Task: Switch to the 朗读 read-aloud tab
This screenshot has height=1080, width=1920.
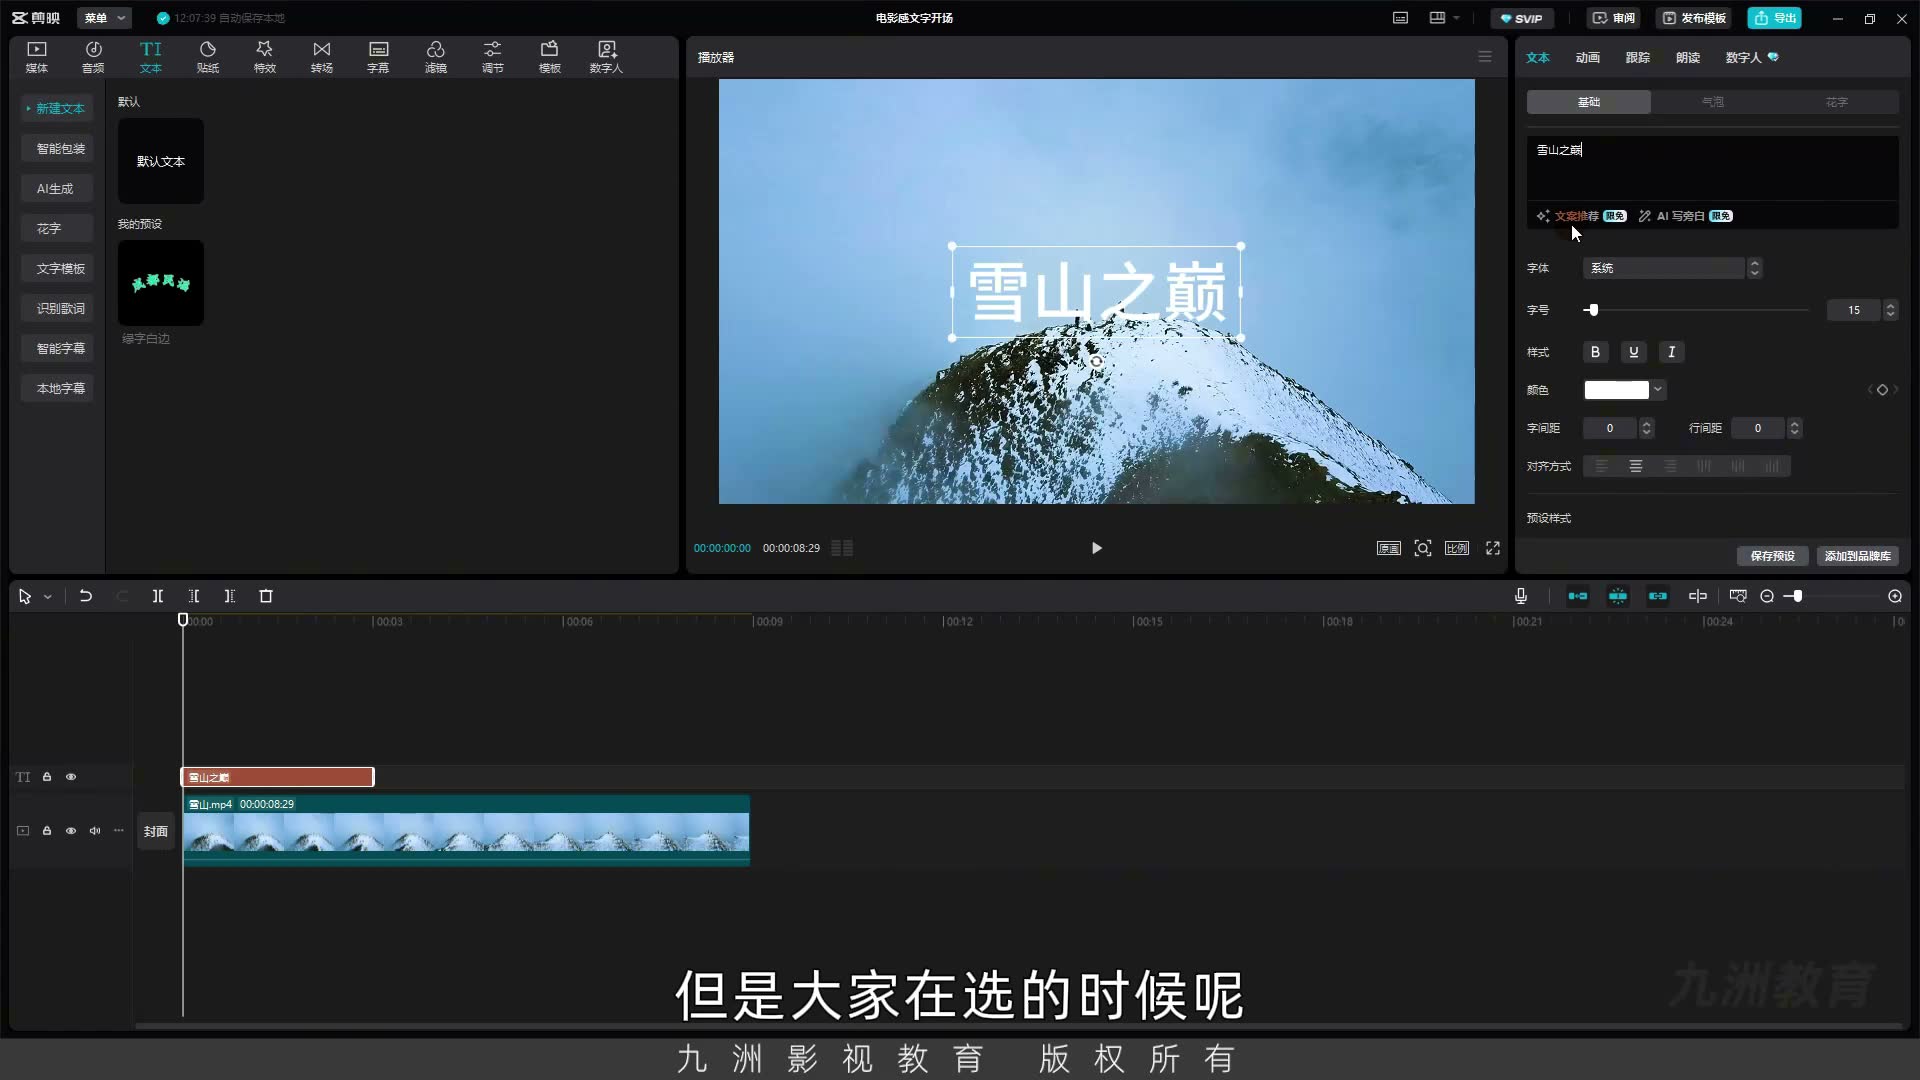Action: pyautogui.click(x=1688, y=58)
